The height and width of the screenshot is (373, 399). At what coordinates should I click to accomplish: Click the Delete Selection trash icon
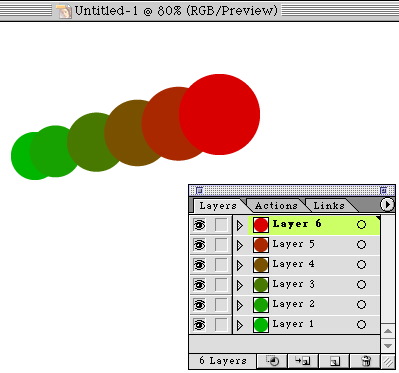pos(366,361)
